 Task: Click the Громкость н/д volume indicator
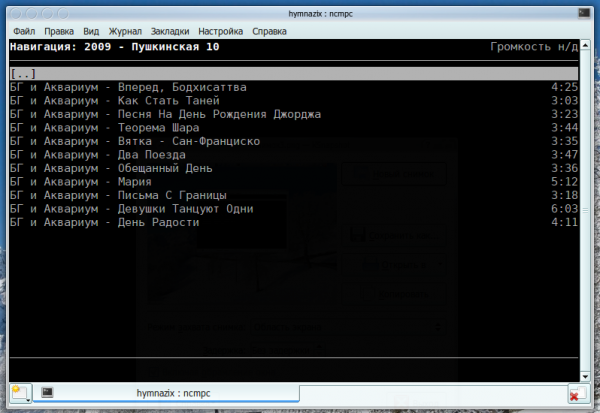[x=534, y=47]
